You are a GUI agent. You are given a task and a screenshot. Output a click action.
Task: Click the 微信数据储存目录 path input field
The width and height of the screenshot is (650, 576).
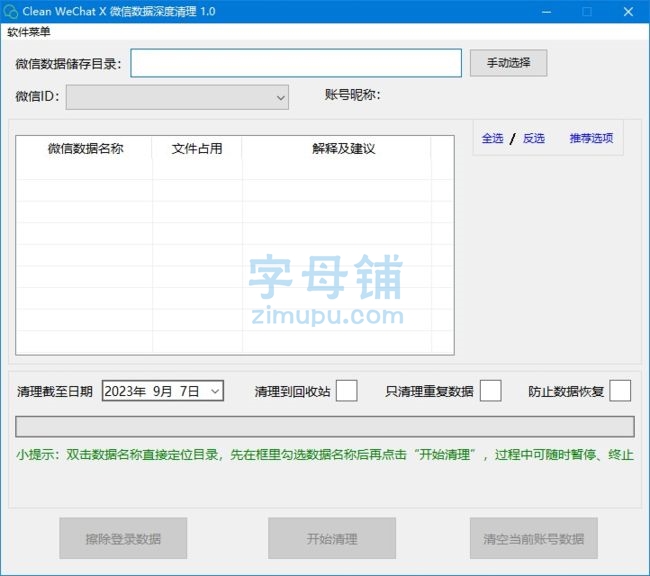tap(296, 63)
